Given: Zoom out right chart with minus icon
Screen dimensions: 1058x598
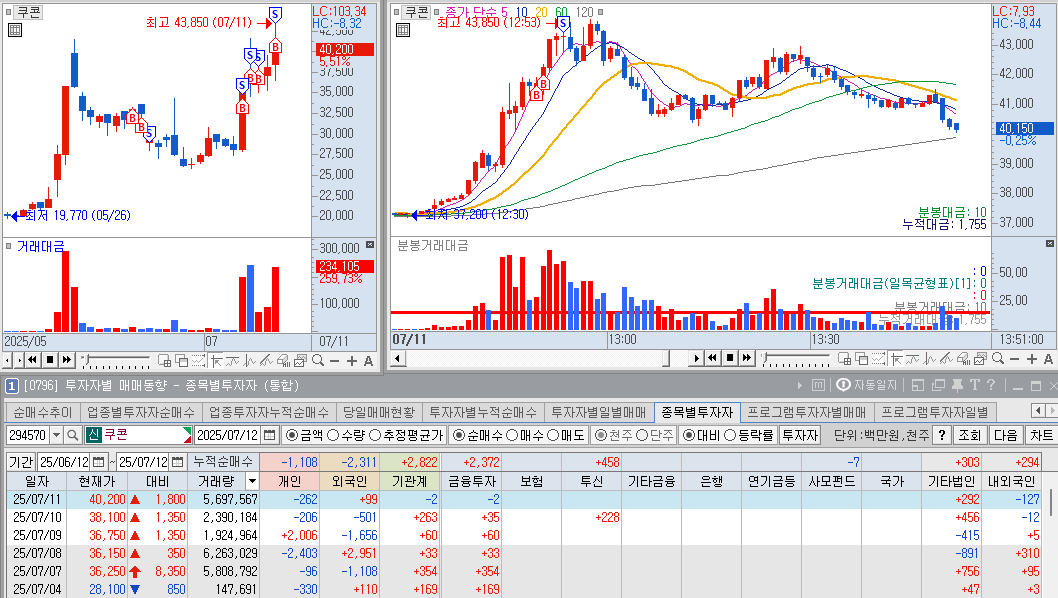Looking at the screenshot, I should coord(1015,358).
